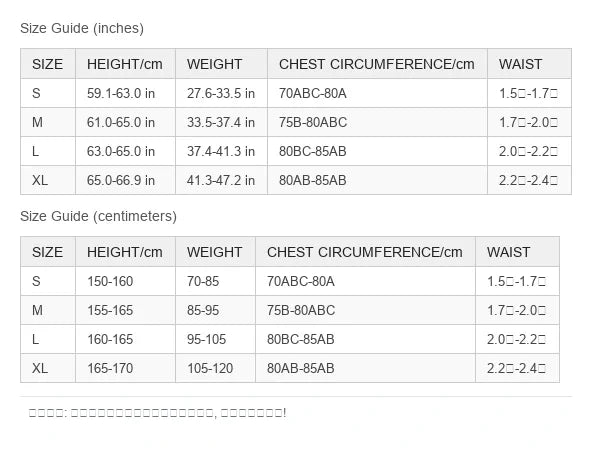Viewport: 591px width, 454px height.
Task: Select the 41.3-47.2 in weight cell
Action: coord(222,180)
